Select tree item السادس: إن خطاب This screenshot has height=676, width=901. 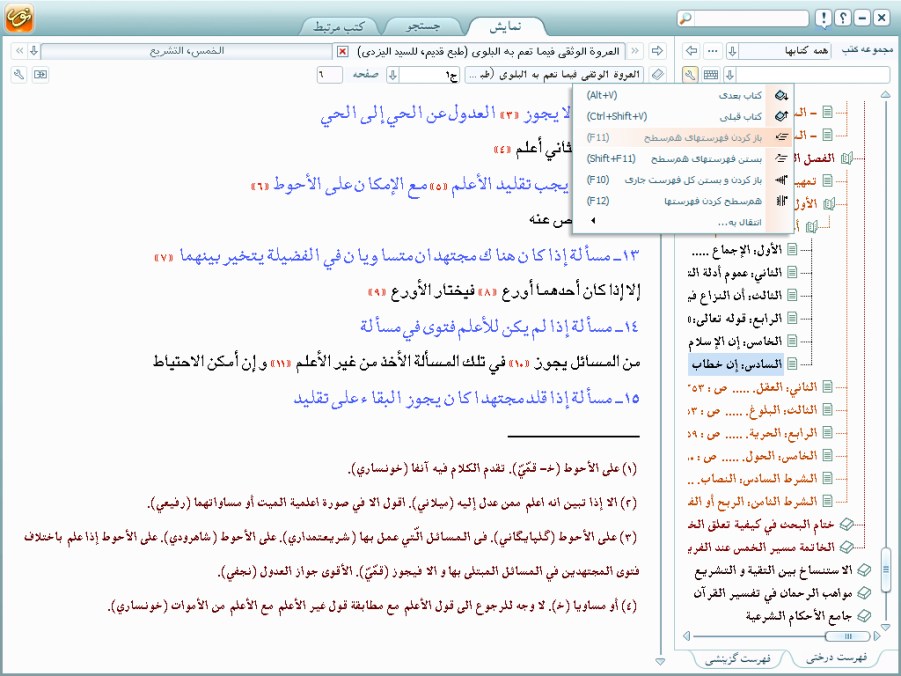coord(736,364)
